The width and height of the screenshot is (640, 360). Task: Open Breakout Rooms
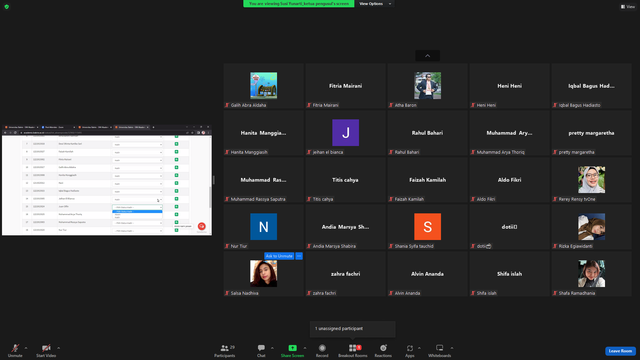[353, 350]
